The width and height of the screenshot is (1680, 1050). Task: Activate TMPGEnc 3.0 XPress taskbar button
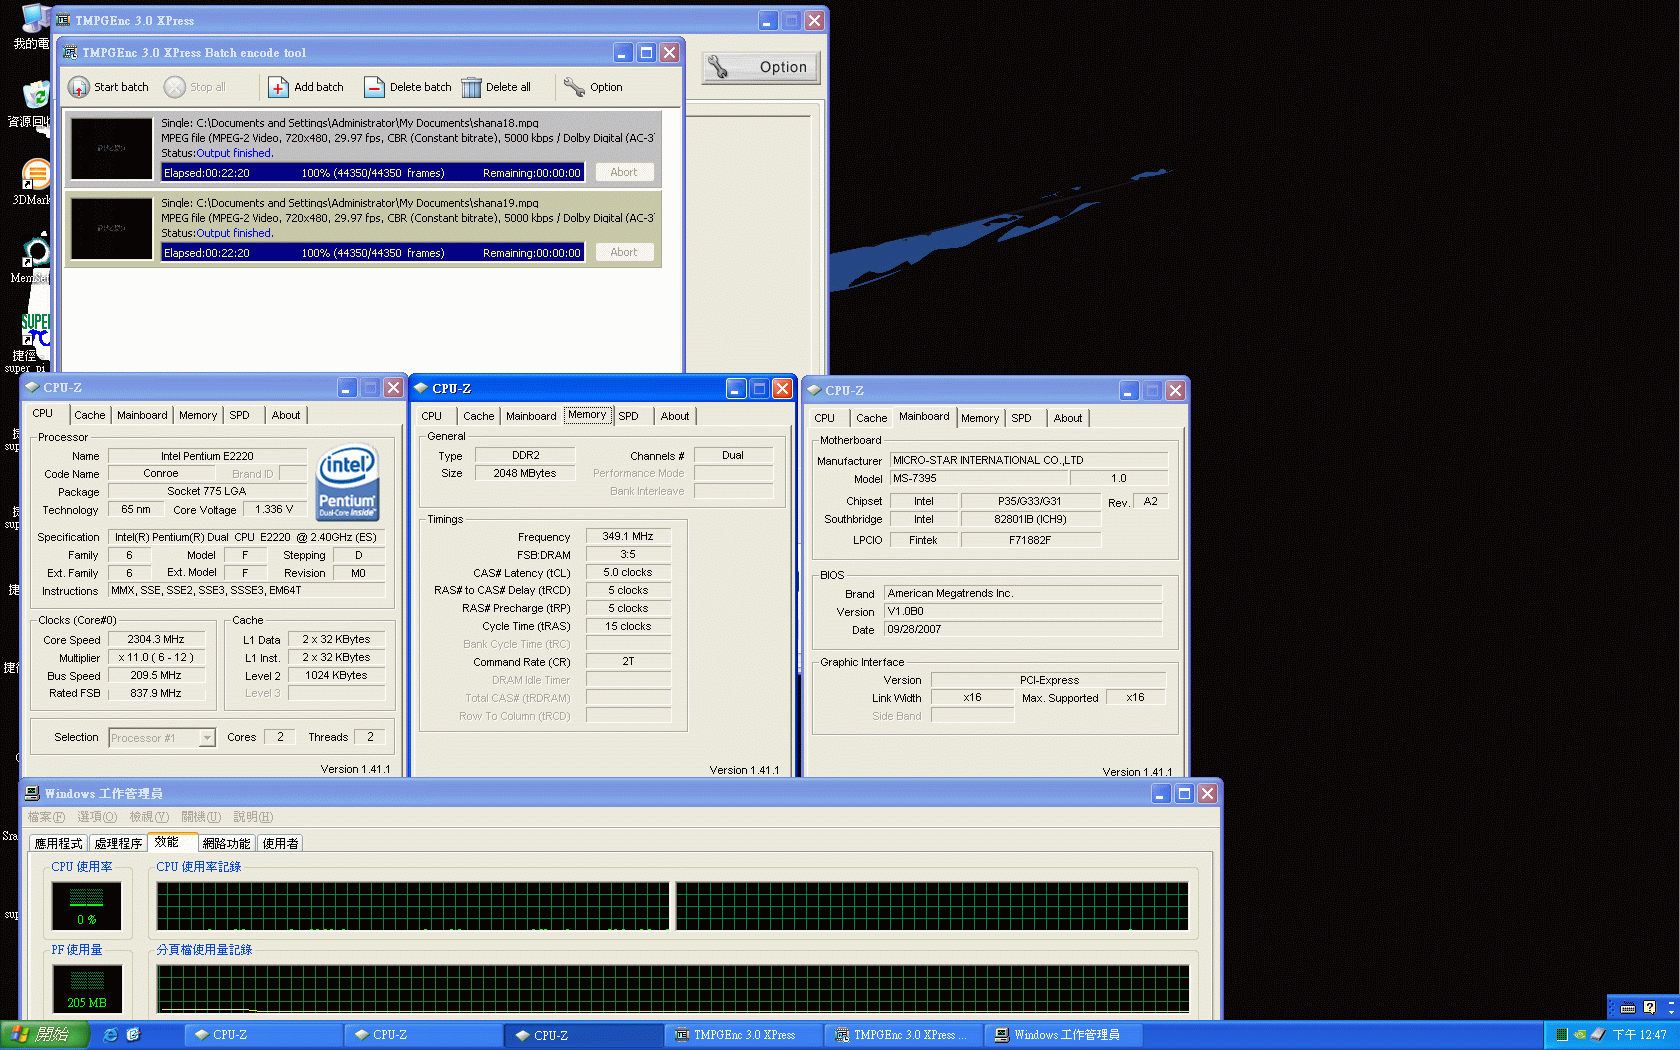(742, 1035)
